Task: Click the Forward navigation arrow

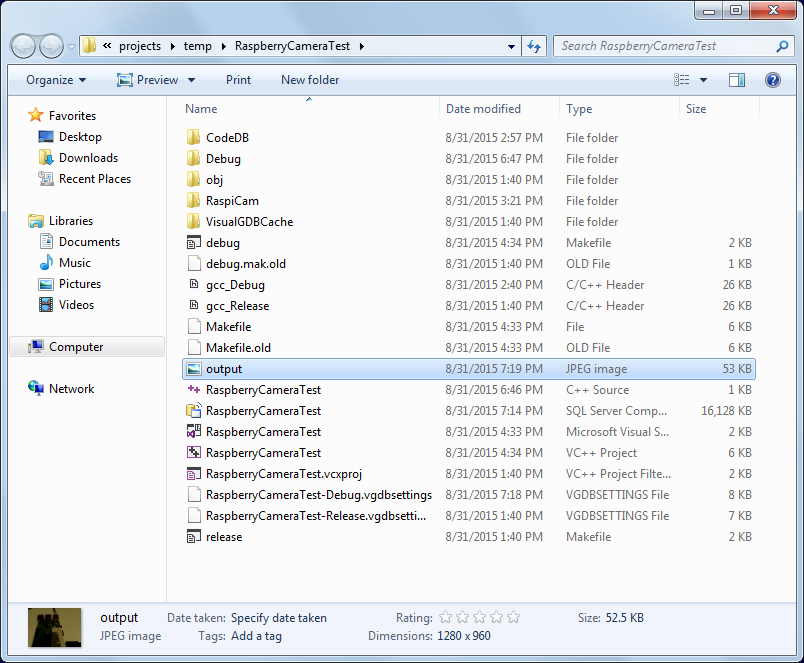Action: click(x=51, y=47)
